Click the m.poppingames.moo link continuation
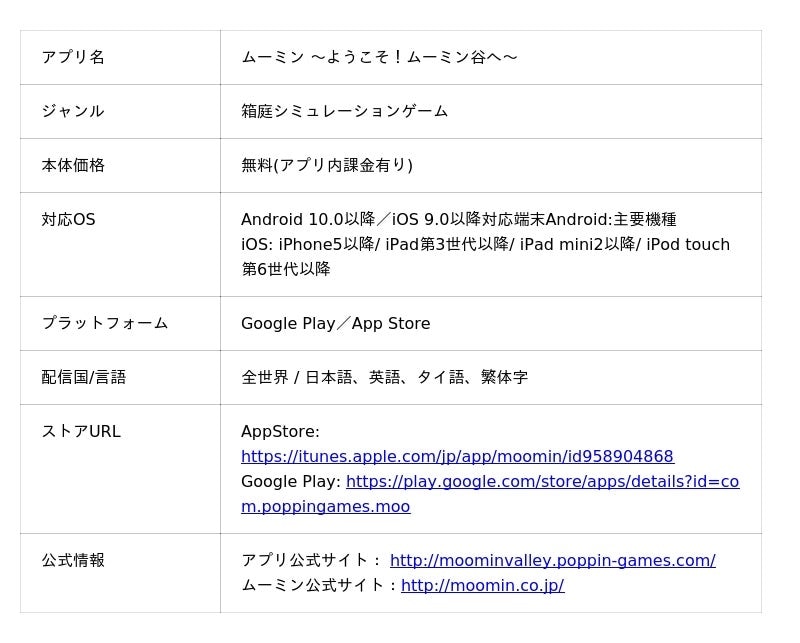The image size is (800, 643). click(326, 506)
